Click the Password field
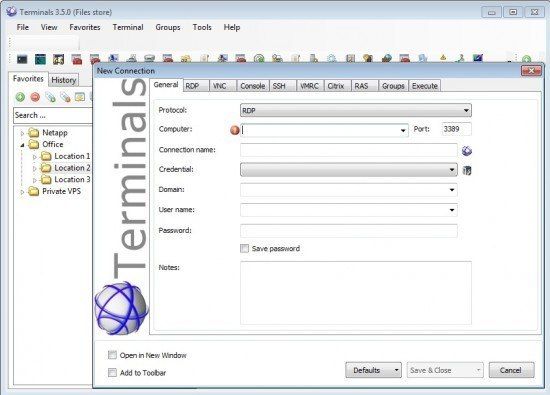 349,230
